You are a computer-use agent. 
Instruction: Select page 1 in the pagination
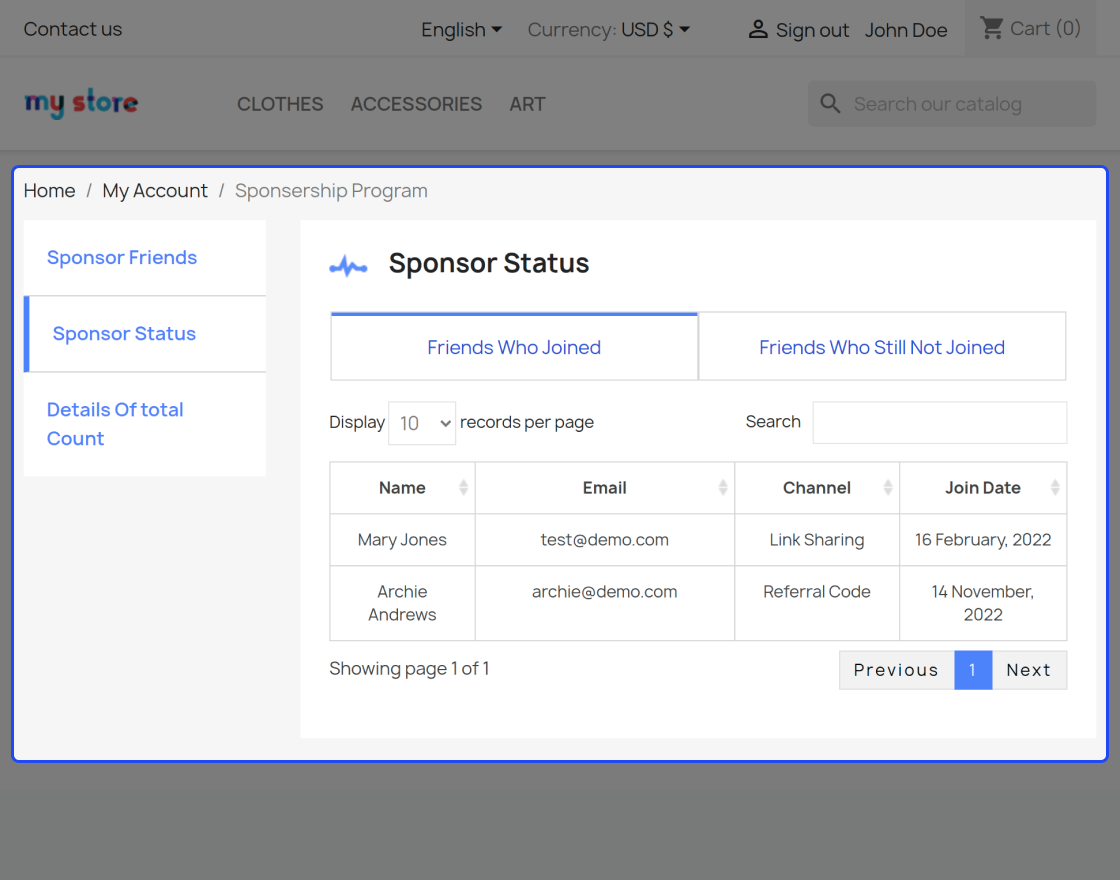(x=973, y=670)
